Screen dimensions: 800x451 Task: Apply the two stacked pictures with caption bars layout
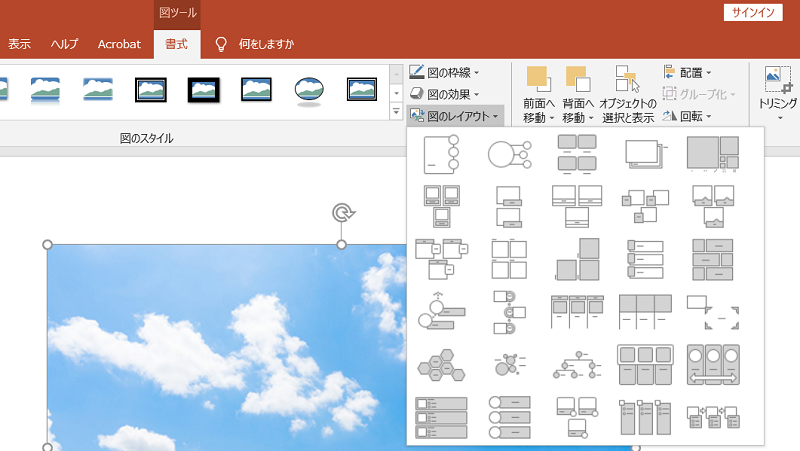[509, 206]
